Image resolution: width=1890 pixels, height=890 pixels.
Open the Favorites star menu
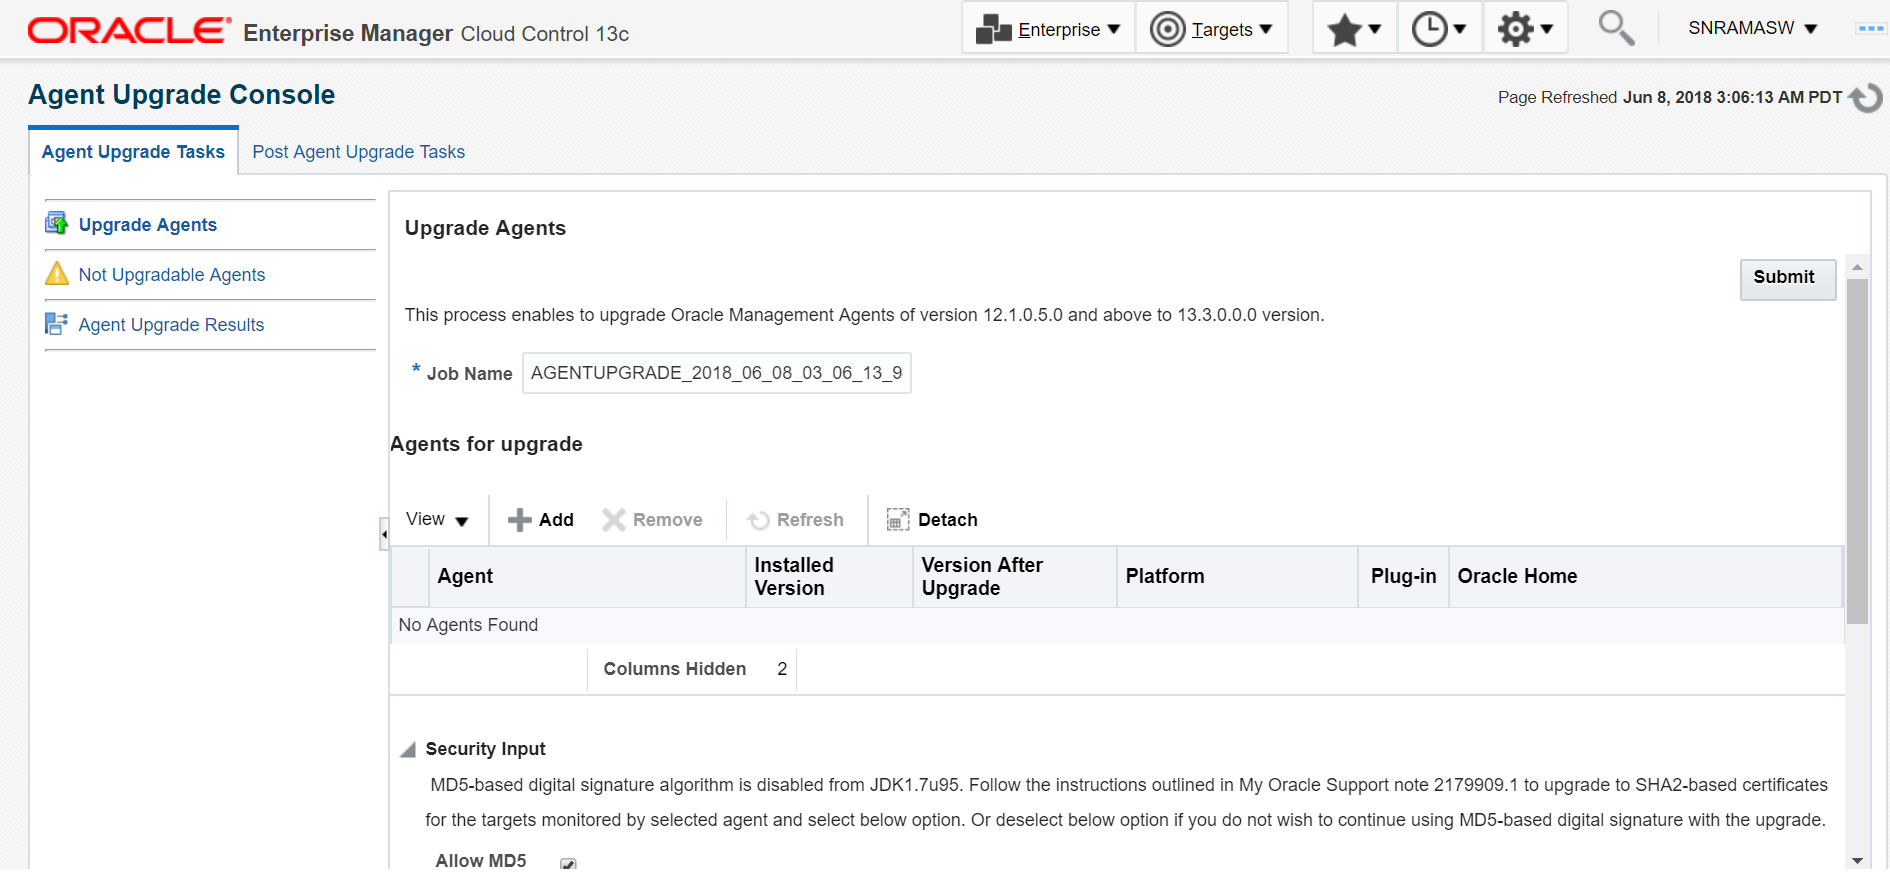click(1354, 29)
